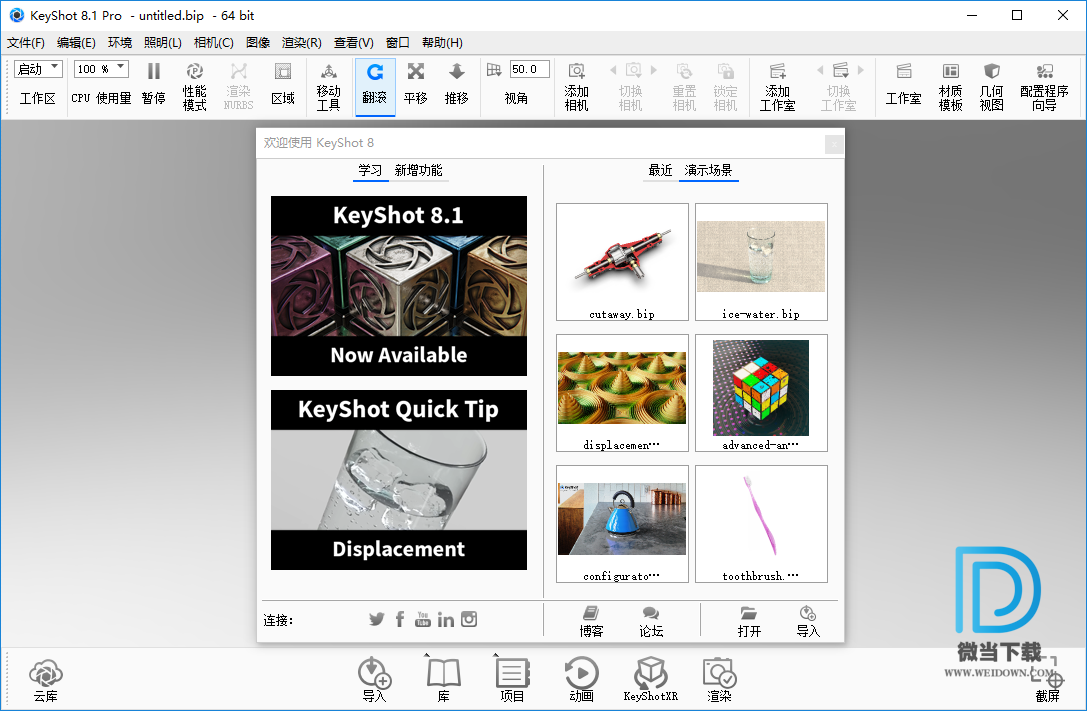Pause rendering with the 暂停 button
Viewport: 1087px width, 711px height.
pyautogui.click(x=154, y=84)
